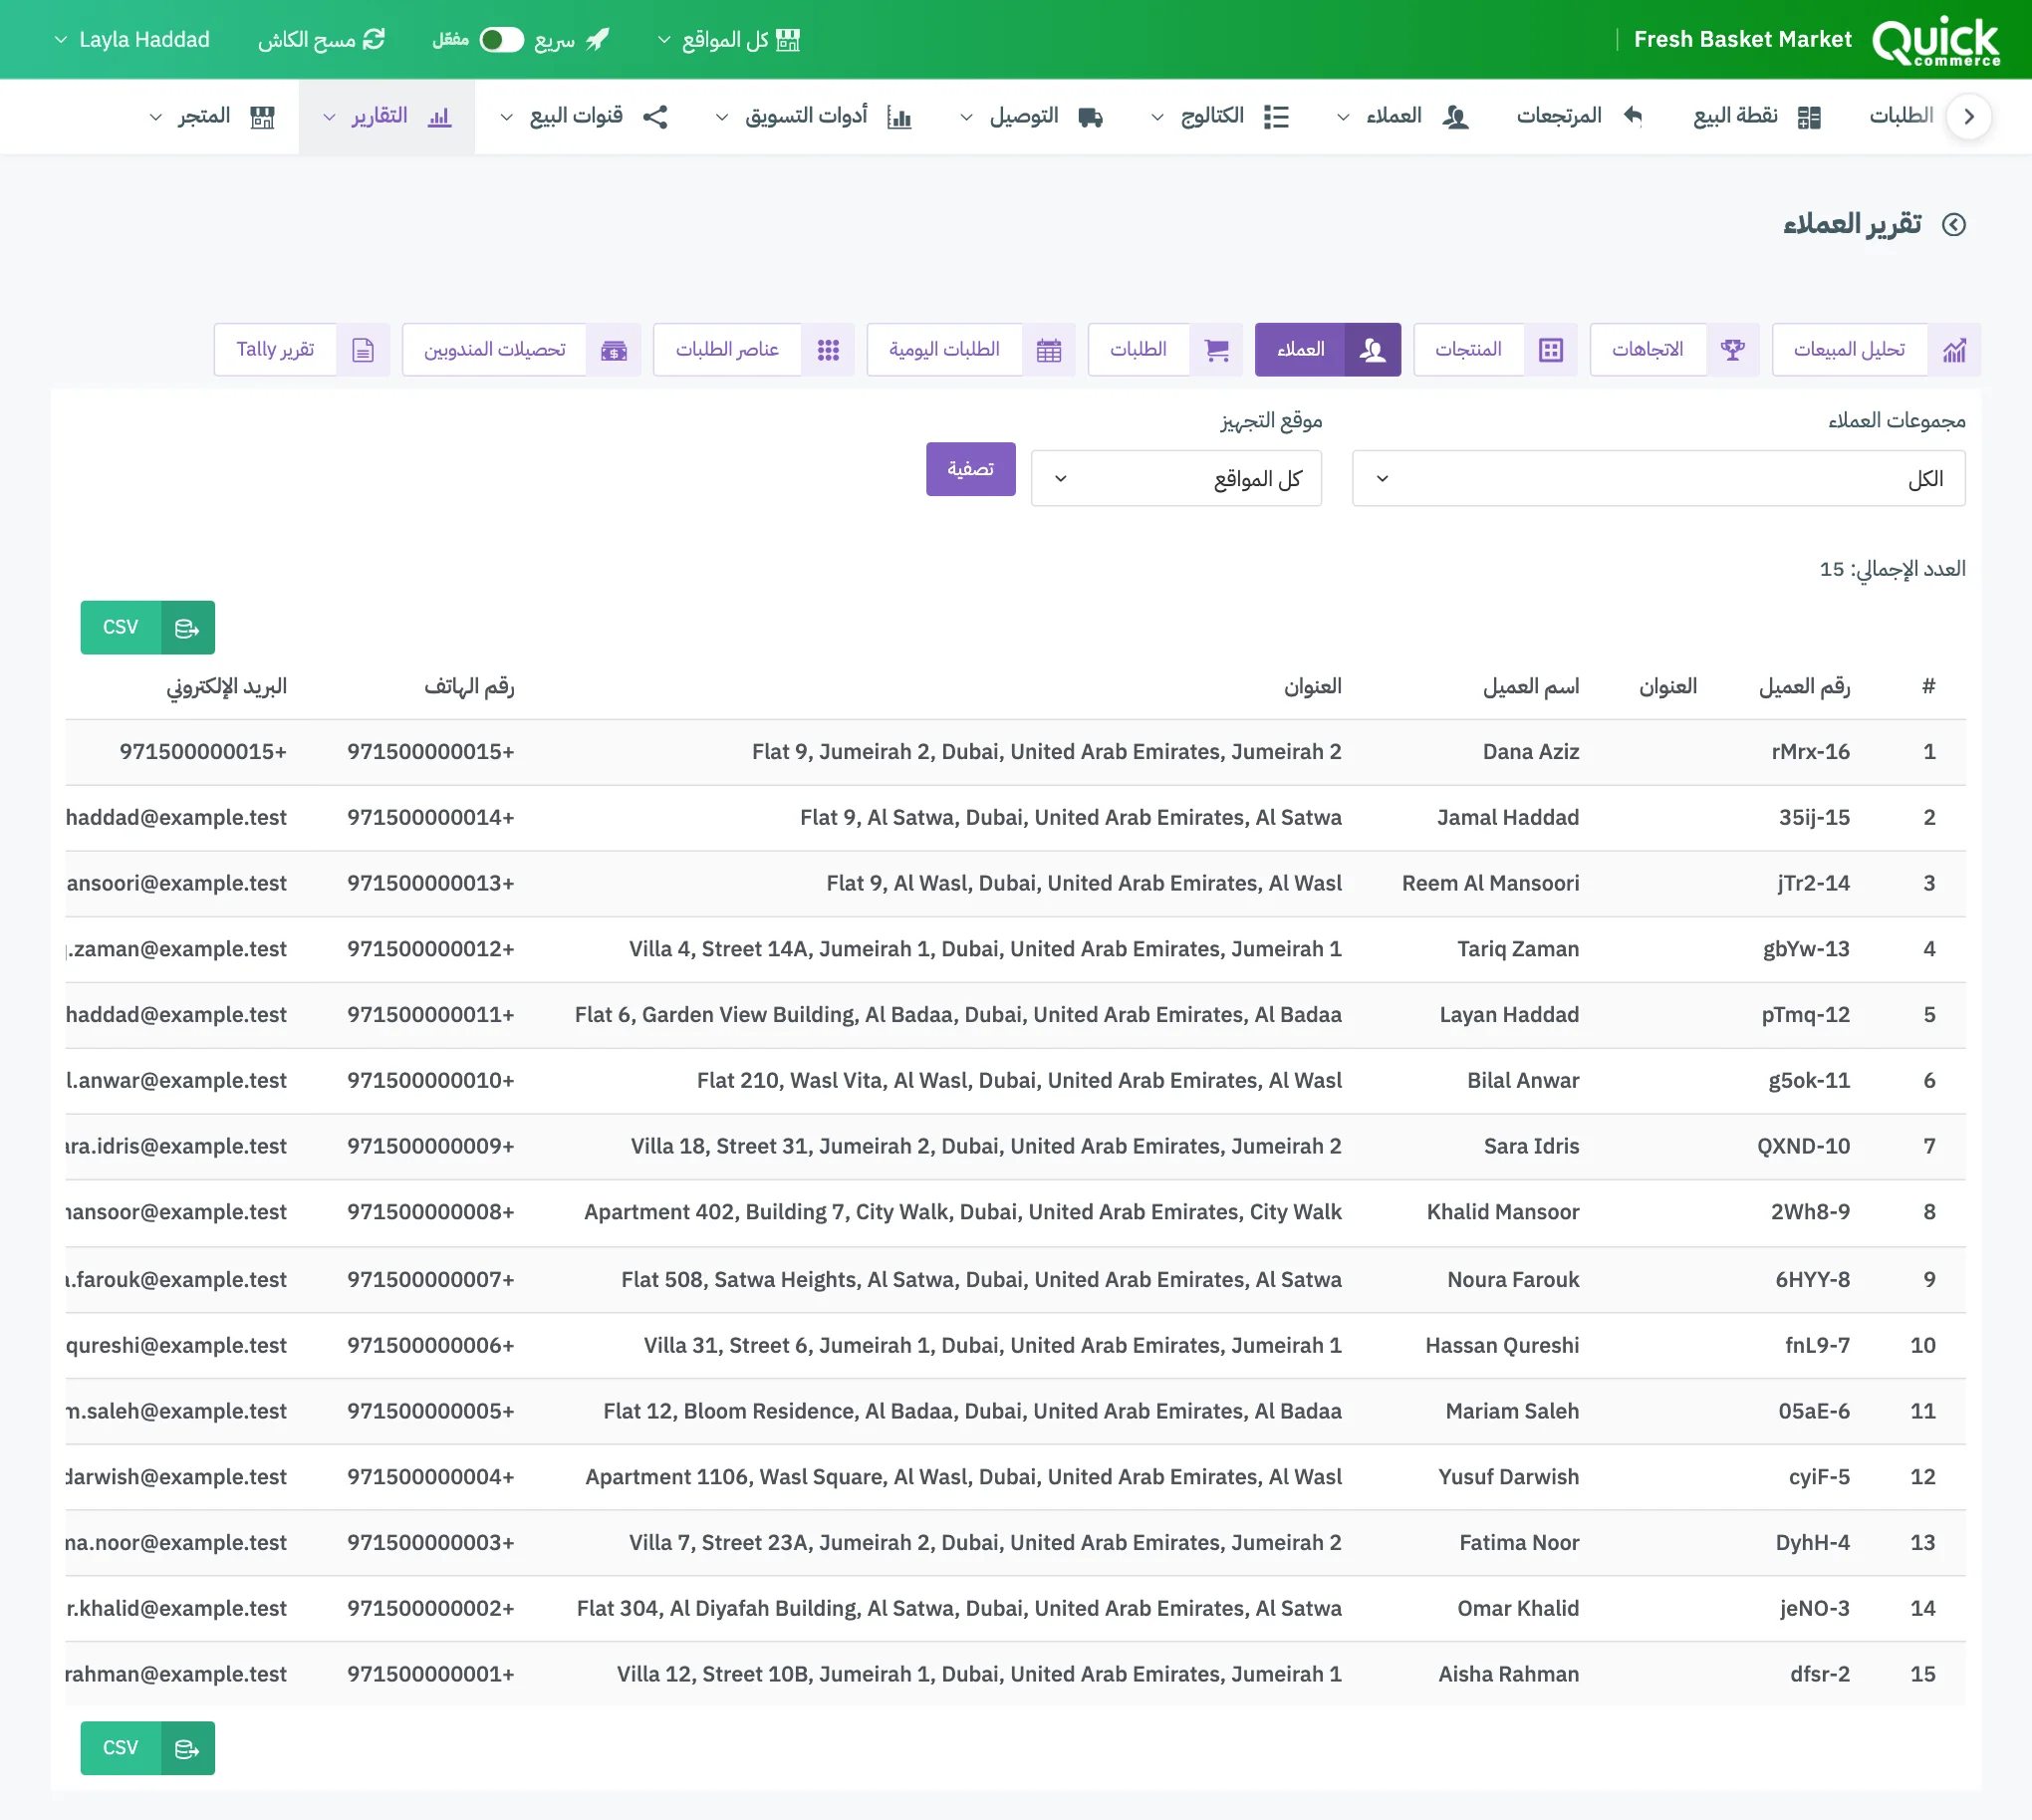Image resolution: width=2032 pixels, height=1820 pixels.
Task: Click the مسح الكاش link
Action: [321, 39]
